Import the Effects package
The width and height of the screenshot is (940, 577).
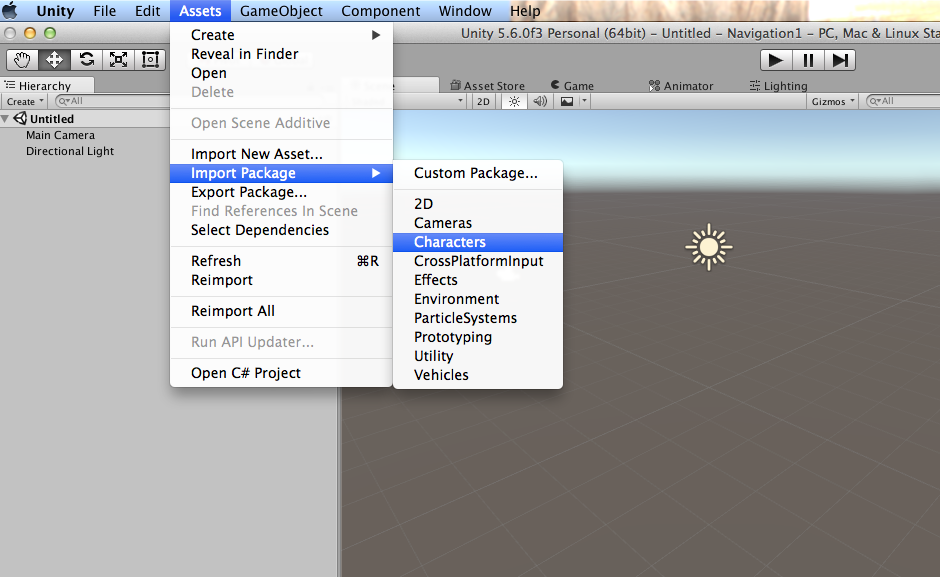click(478, 281)
